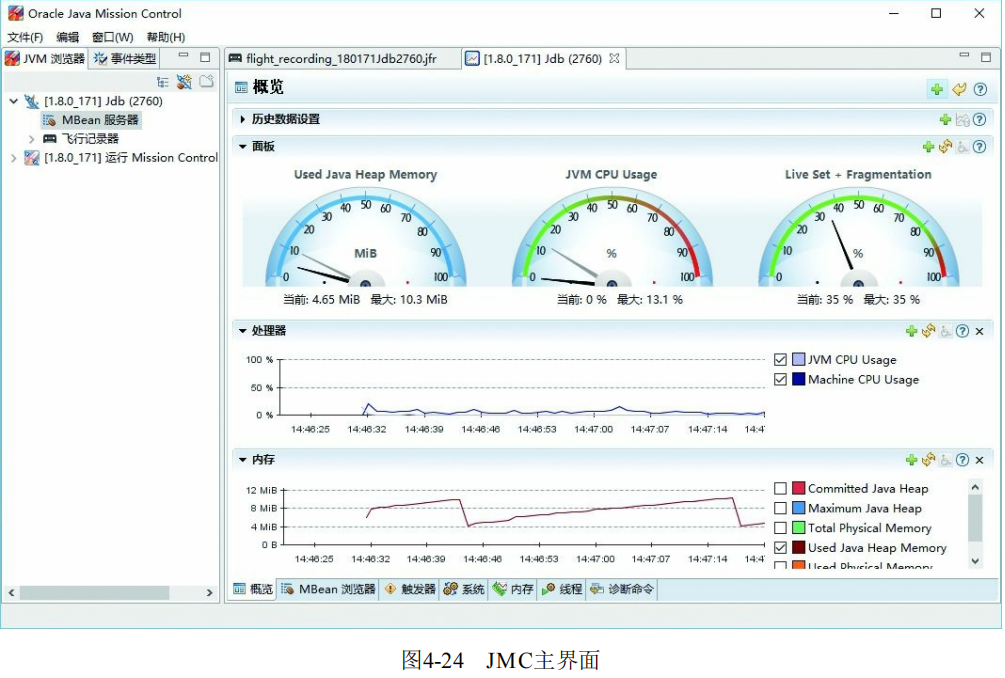Click the yellow undo arrow in 概览 toolbar
This screenshot has width=1005, height=678.
959,89
